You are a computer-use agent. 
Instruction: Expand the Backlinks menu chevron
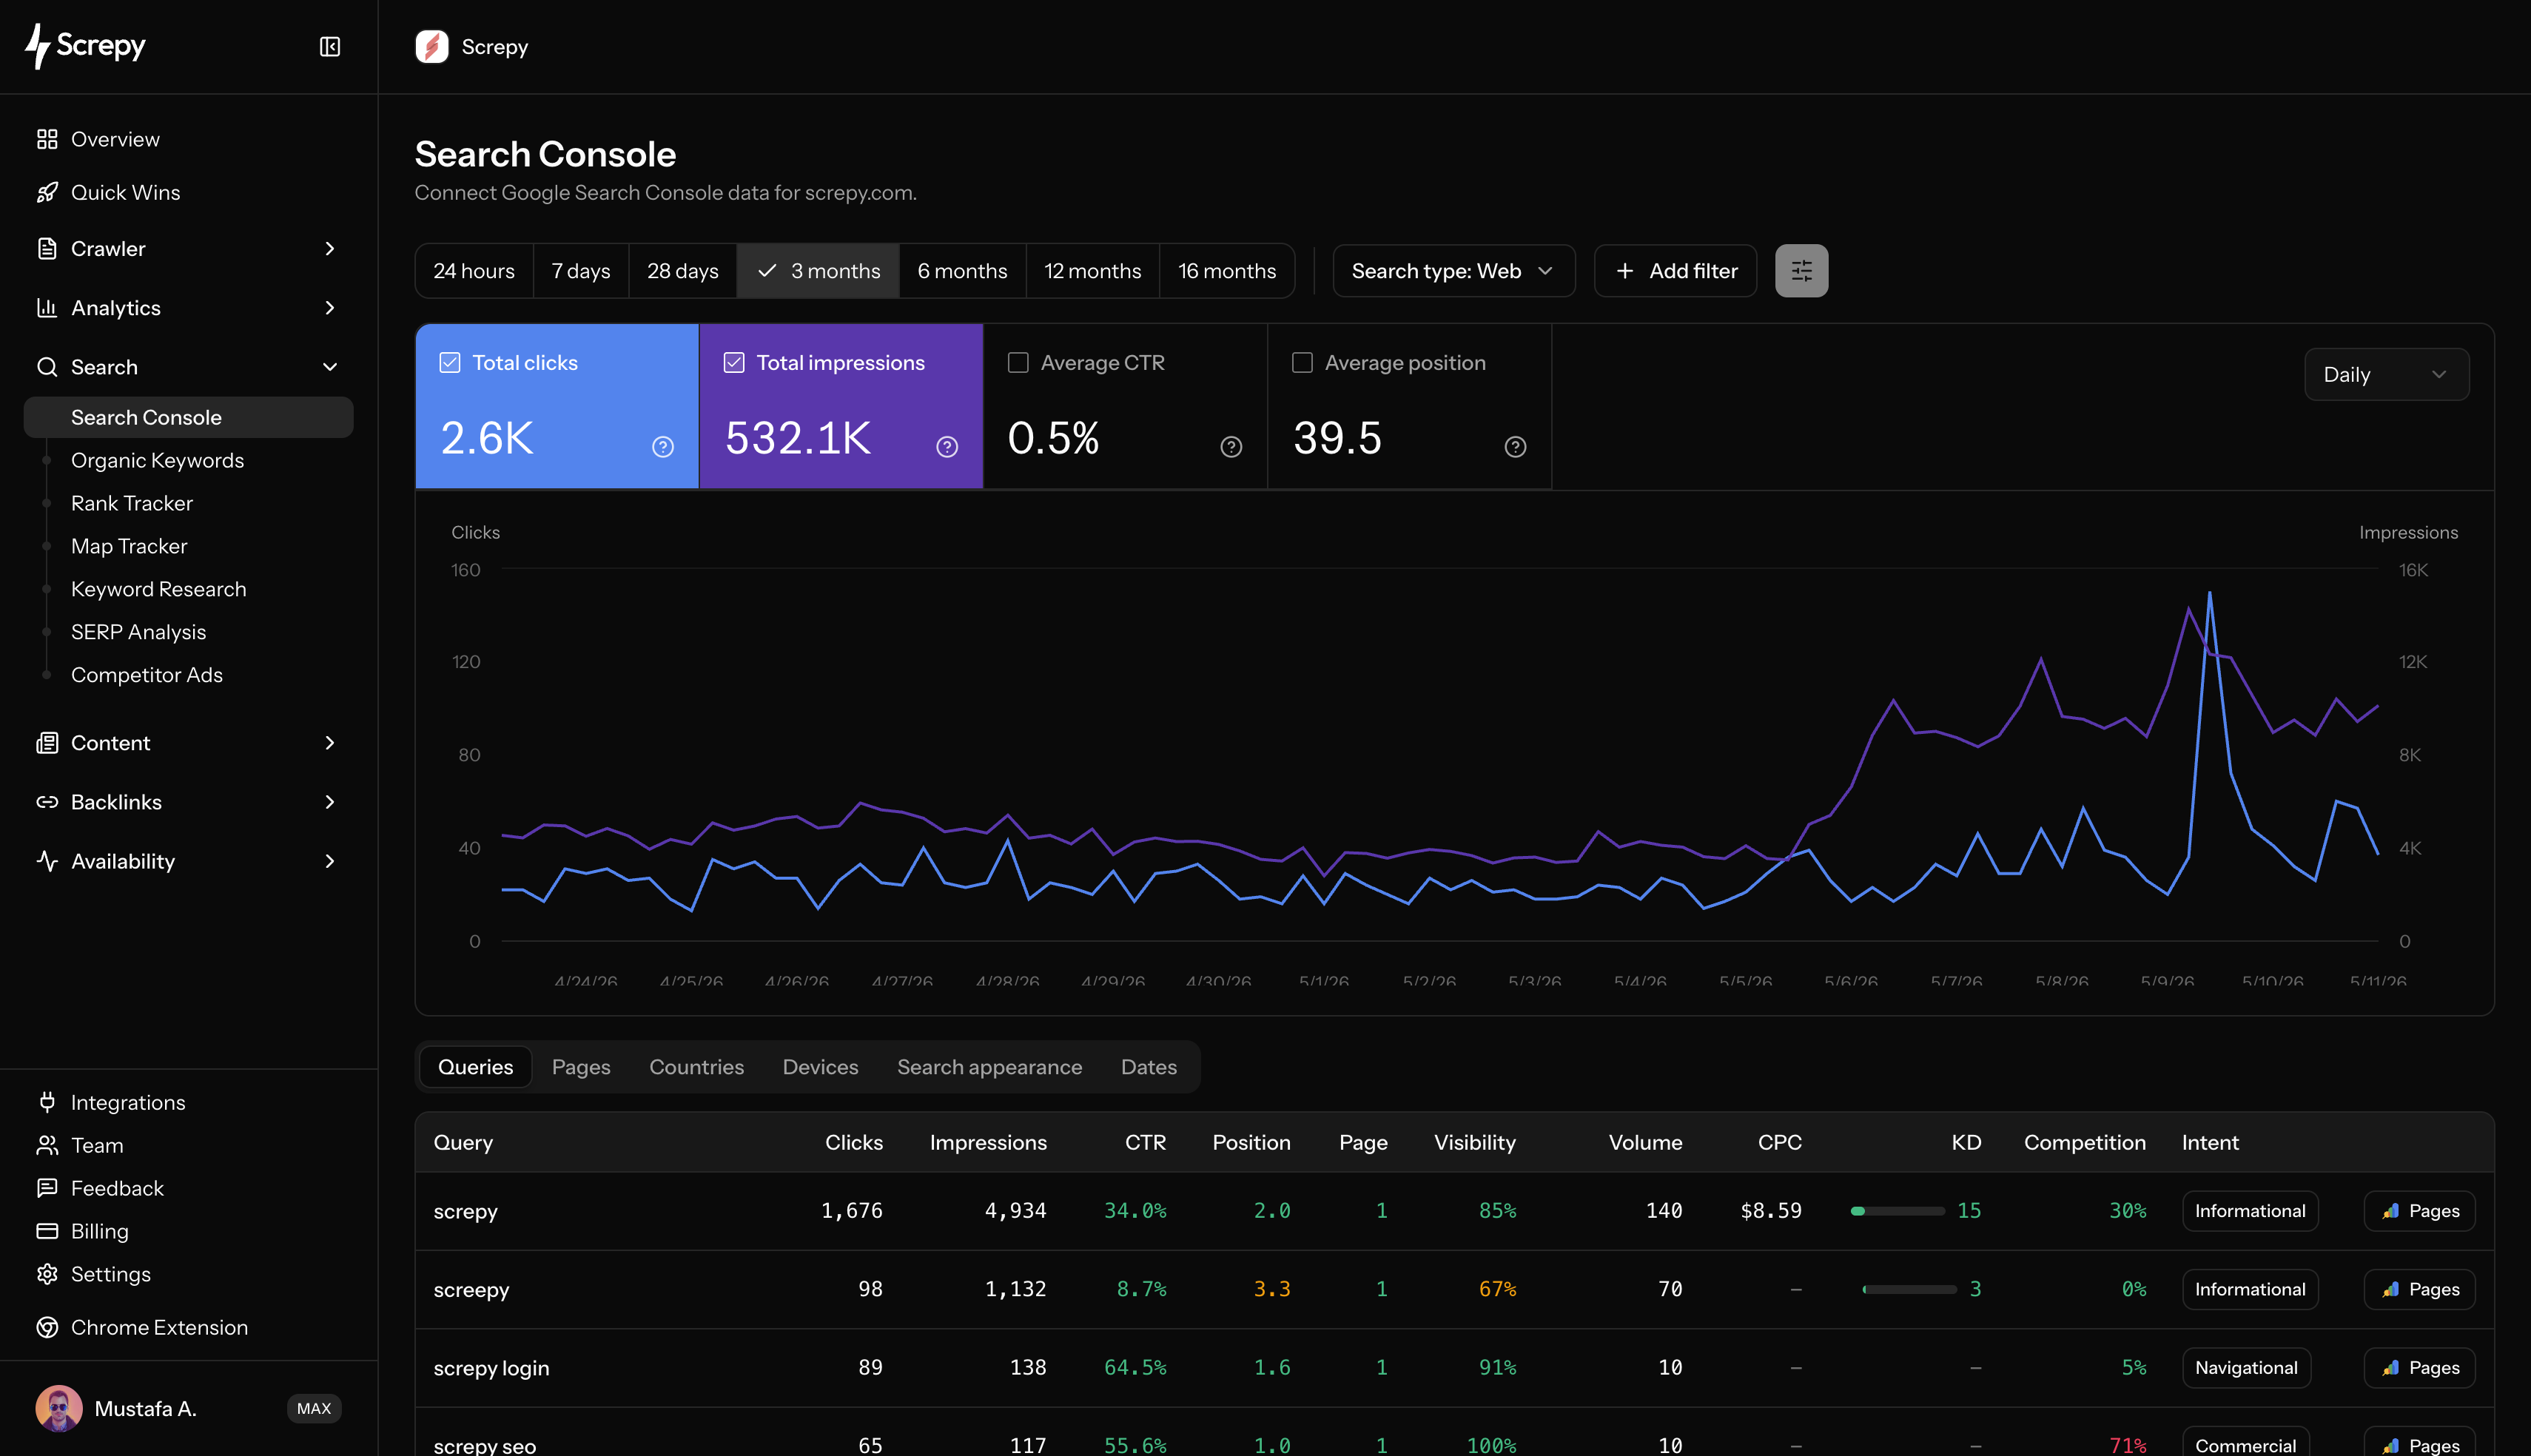coord(330,802)
